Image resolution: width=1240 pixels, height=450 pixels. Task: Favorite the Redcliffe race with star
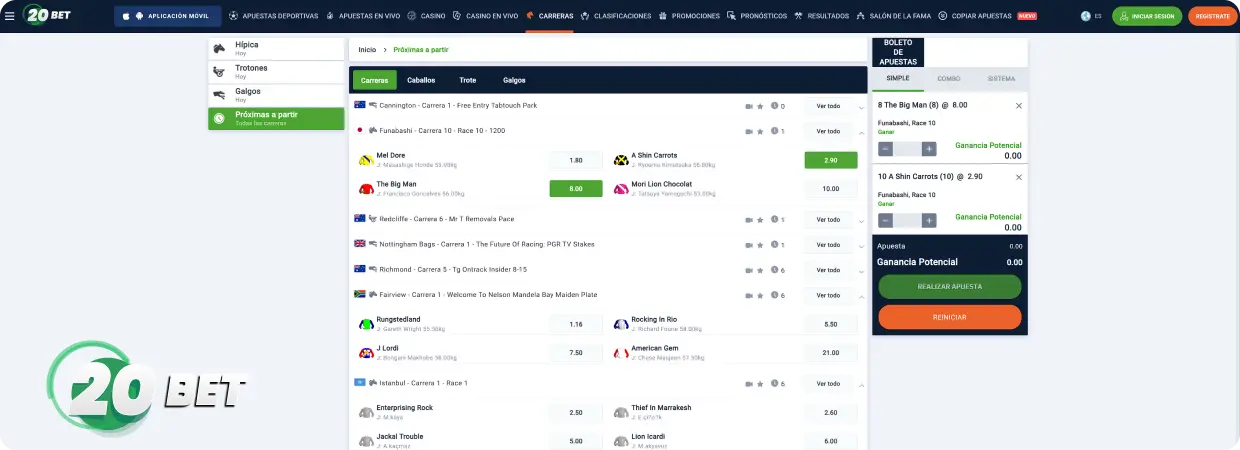760,219
